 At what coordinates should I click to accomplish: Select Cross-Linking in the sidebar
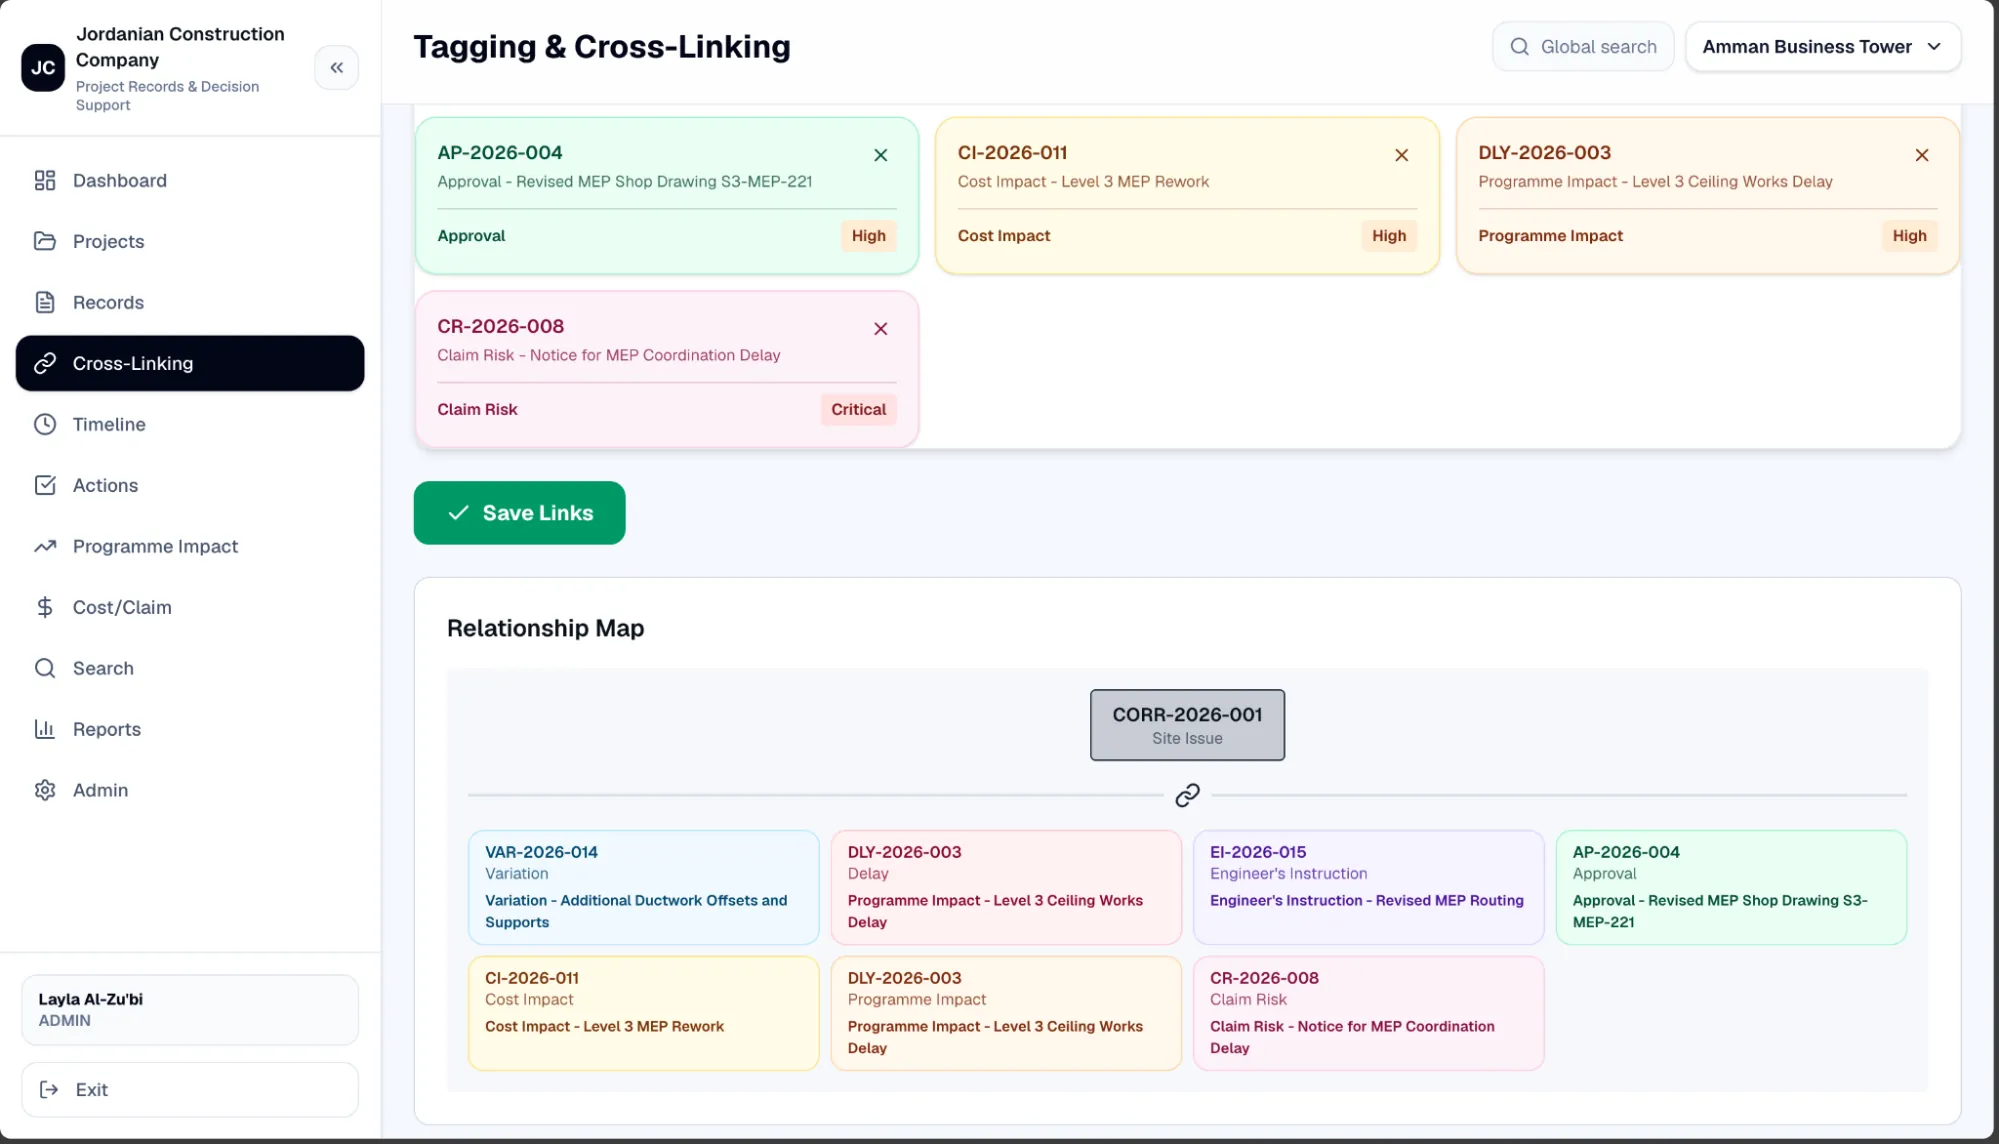pos(190,363)
